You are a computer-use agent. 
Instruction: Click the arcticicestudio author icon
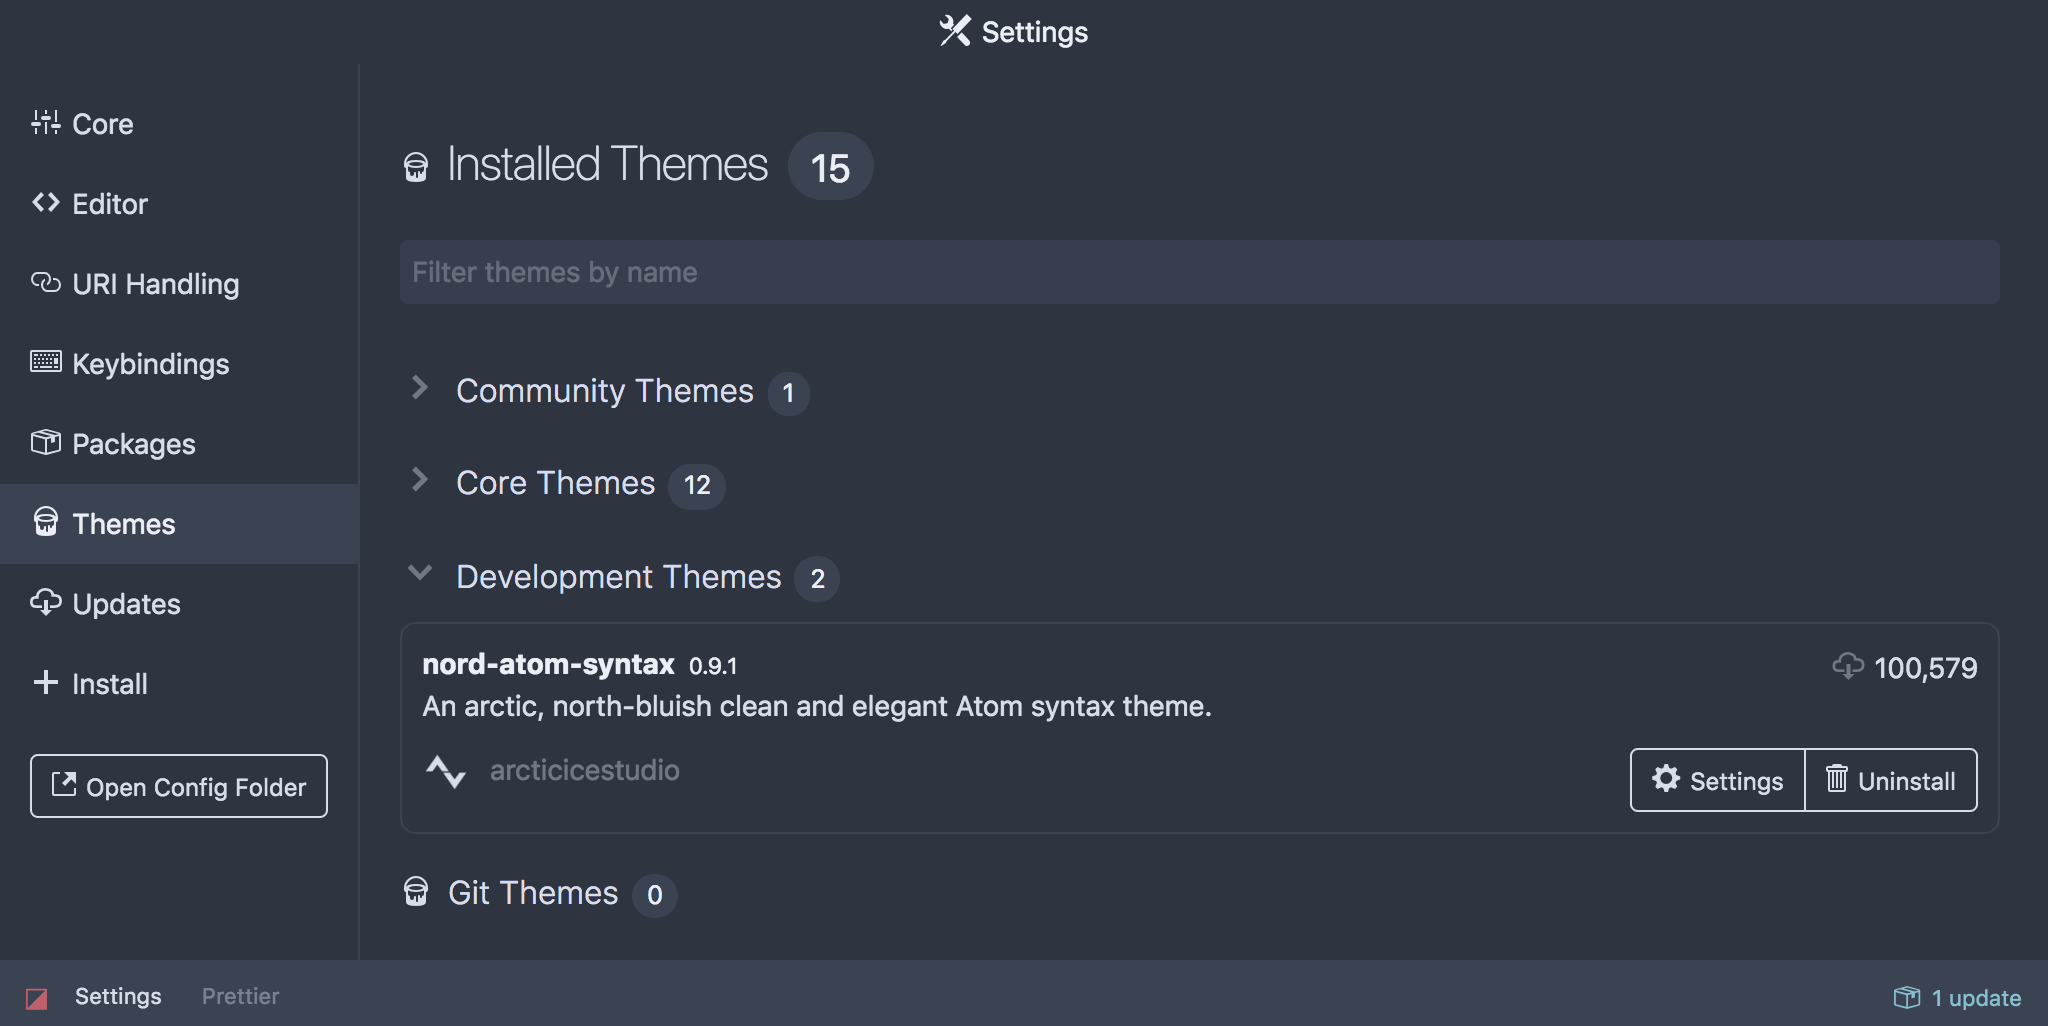coord(447,771)
